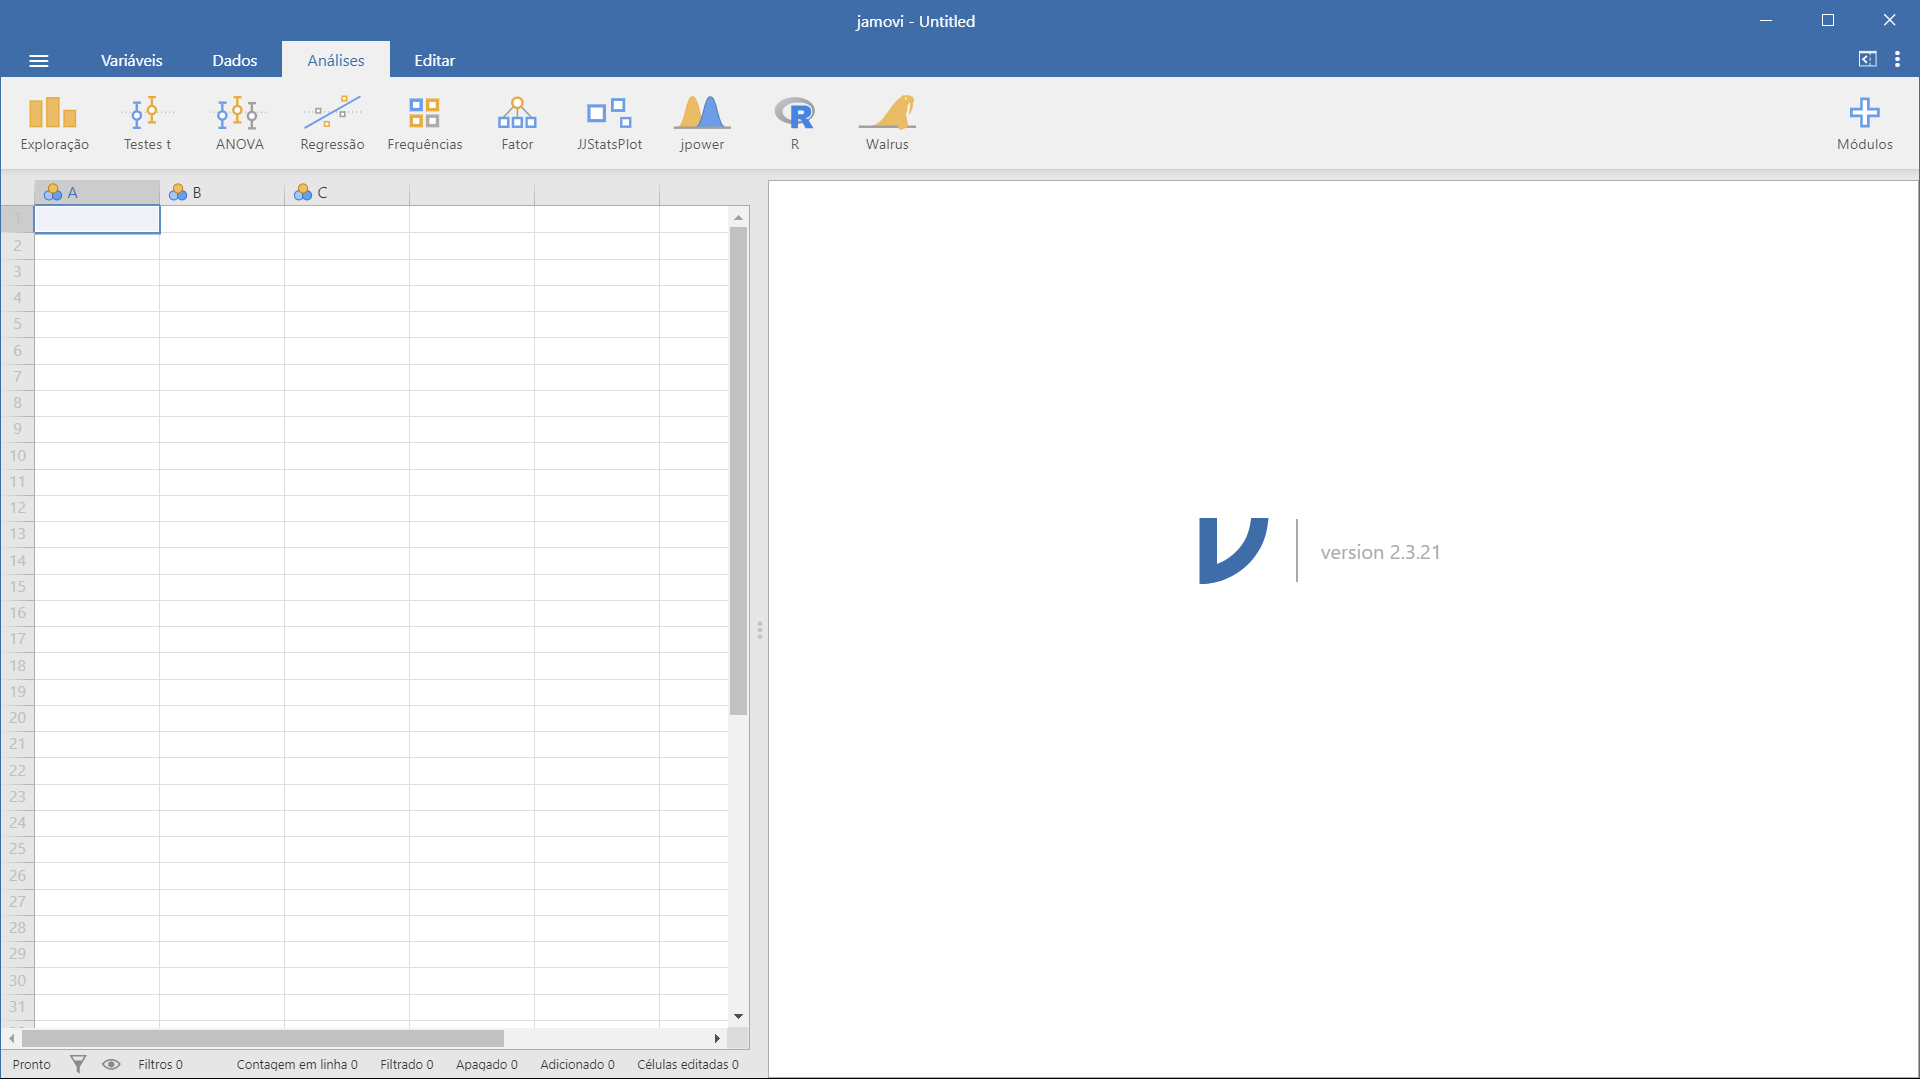
Task: Click the filter funnel icon in status bar
Action: point(78,1064)
